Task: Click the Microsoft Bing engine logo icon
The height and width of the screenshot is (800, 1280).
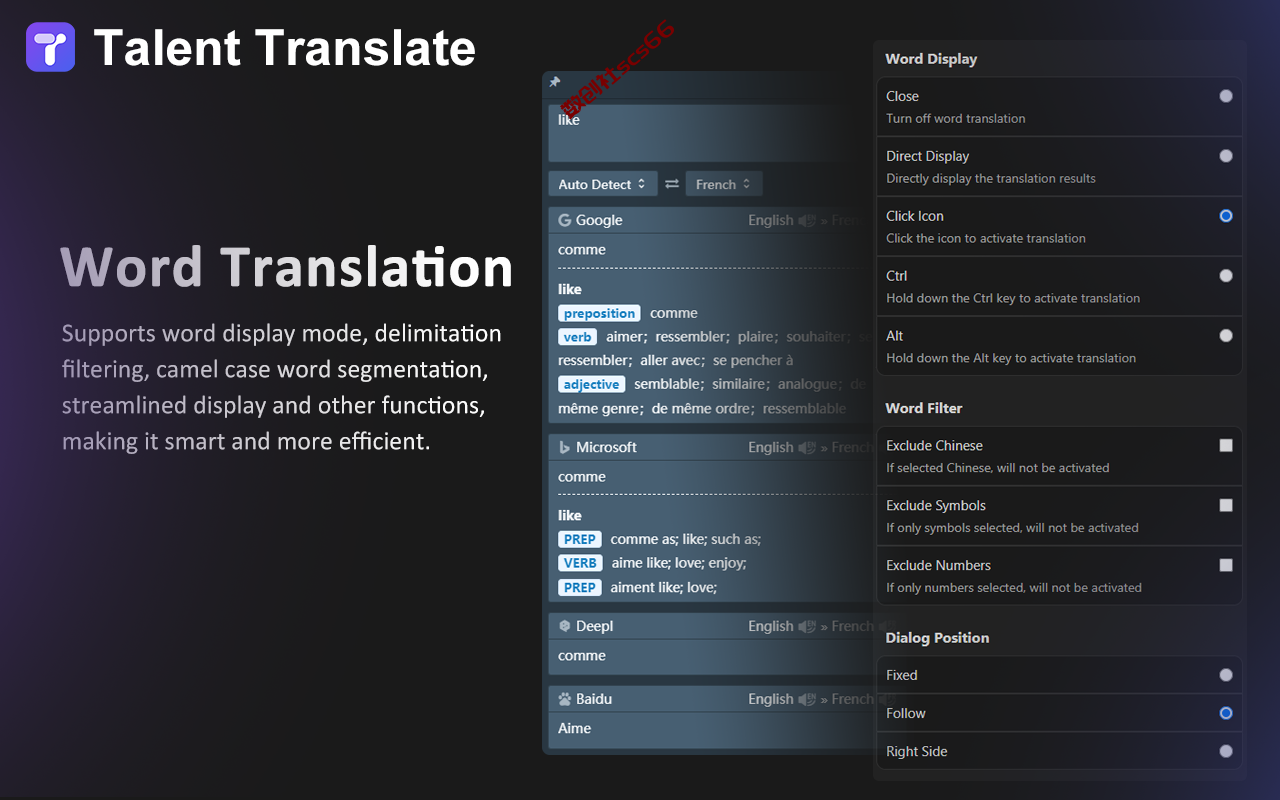Action: click(x=565, y=447)
